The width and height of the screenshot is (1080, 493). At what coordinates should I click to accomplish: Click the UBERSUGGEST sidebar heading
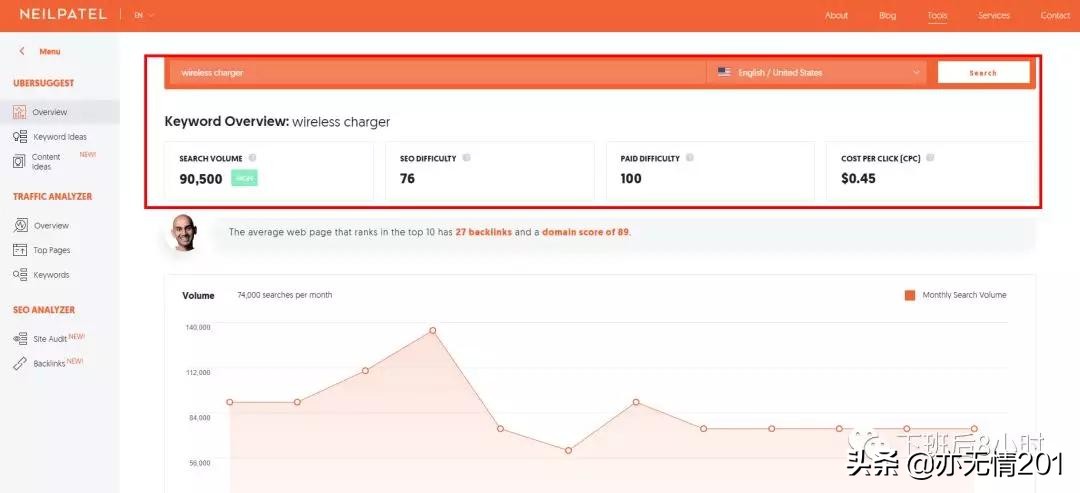(x=43, y=83)
